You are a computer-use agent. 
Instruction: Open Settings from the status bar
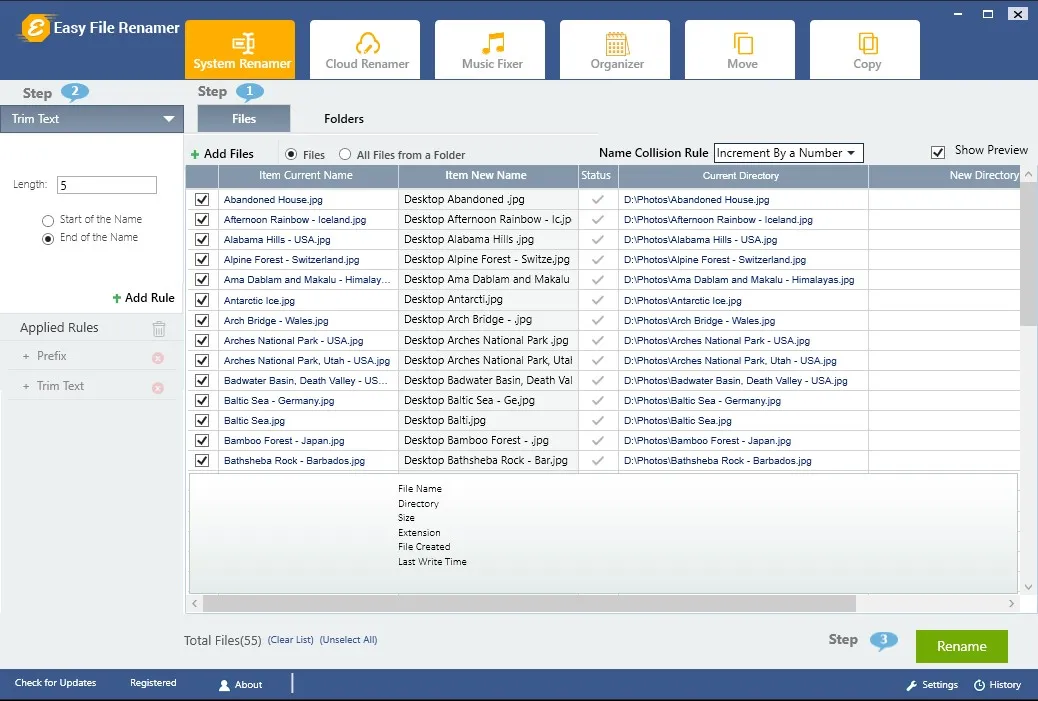pos(932,685)
